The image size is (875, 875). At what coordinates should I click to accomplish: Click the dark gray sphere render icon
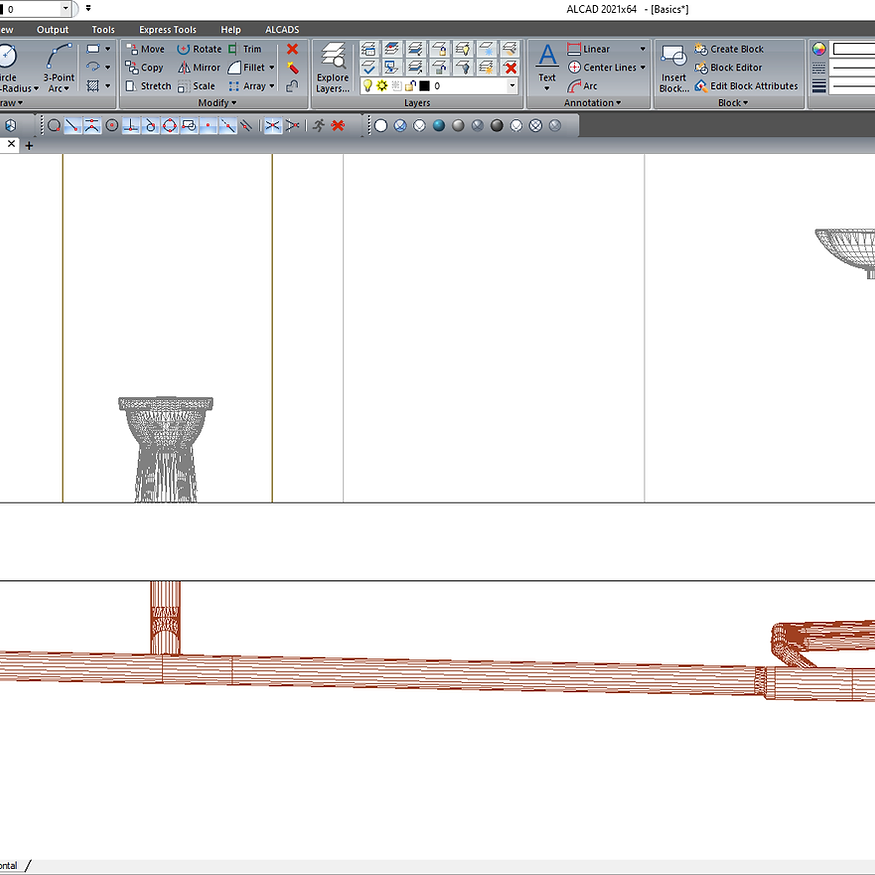pyautogui.click(x=497, y=126)
